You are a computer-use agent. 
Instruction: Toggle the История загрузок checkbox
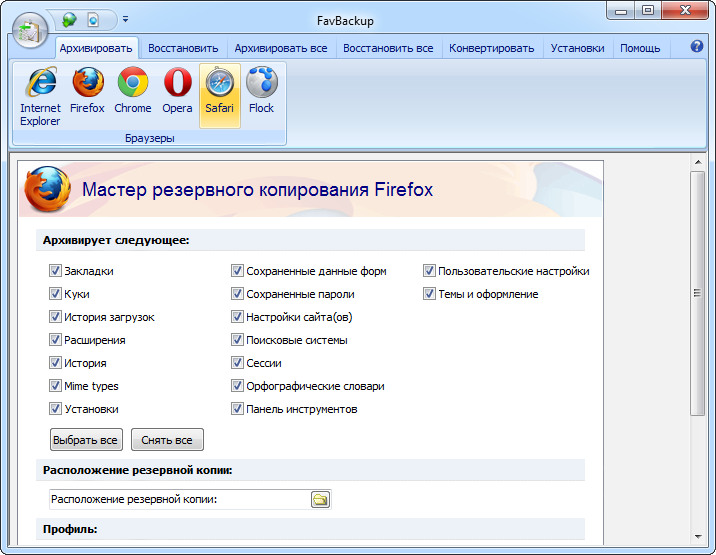(55, 317)
